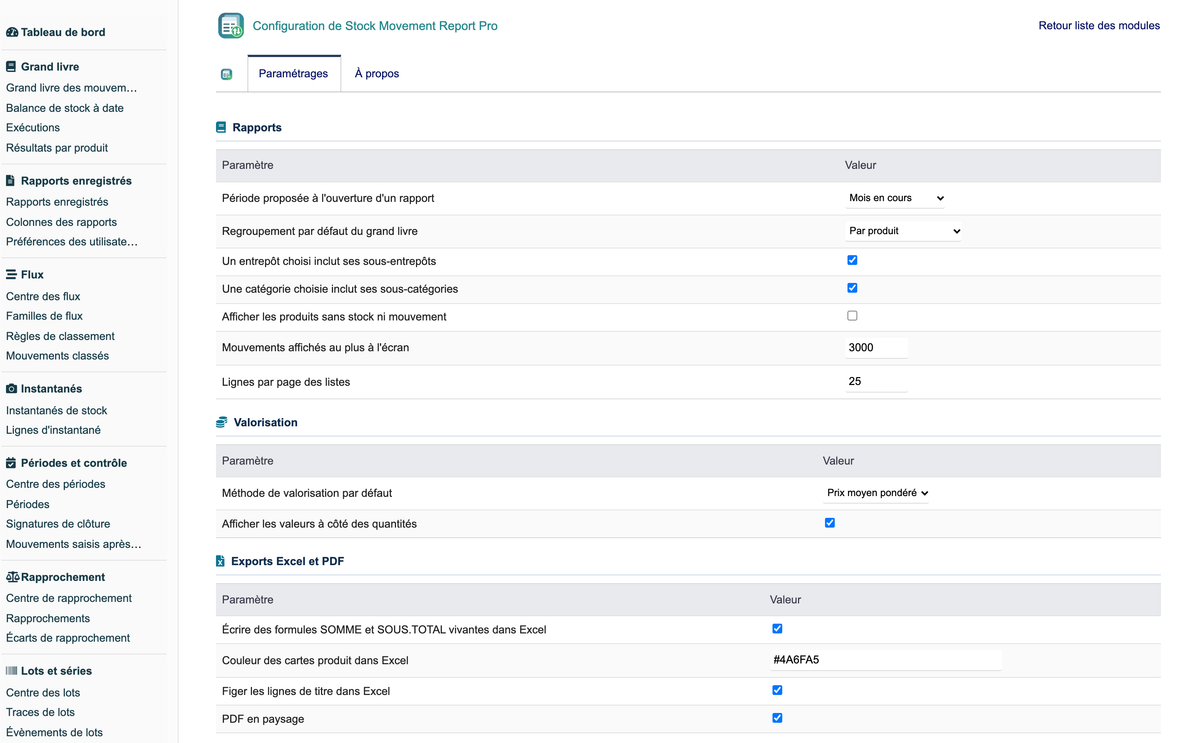Open Familles de flux

(44, 316)
